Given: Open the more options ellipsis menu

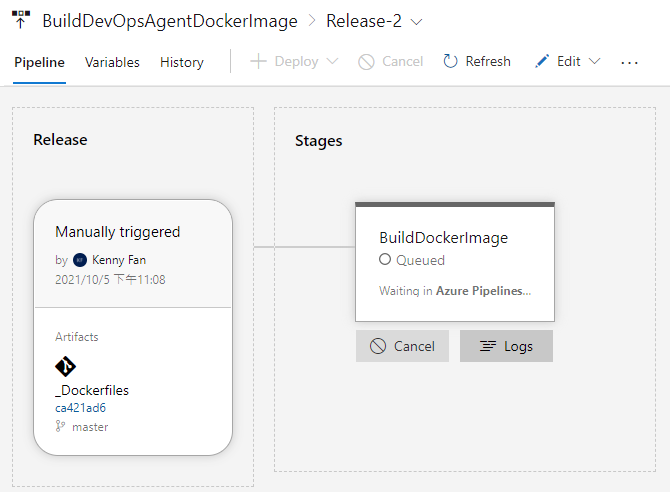Looking at the screenshot, I should (629, 62).
